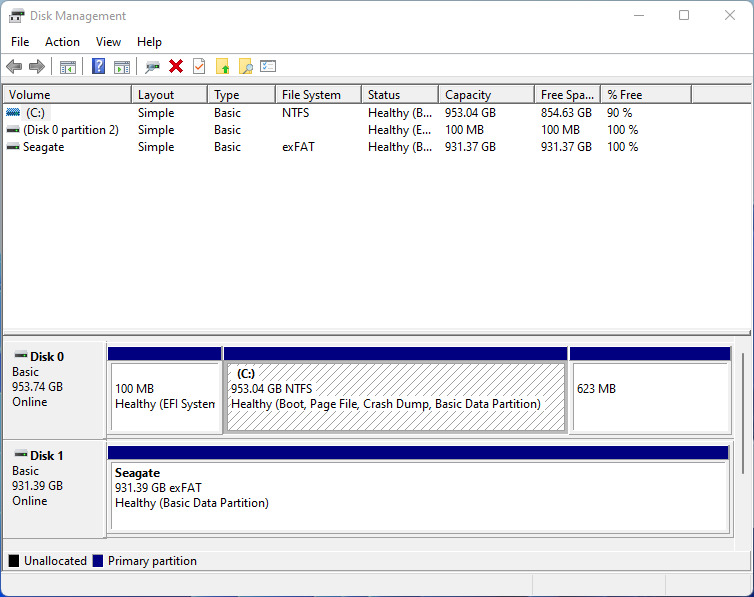
Task: Click the folder with green arrow icon
Action: [223, 66]
